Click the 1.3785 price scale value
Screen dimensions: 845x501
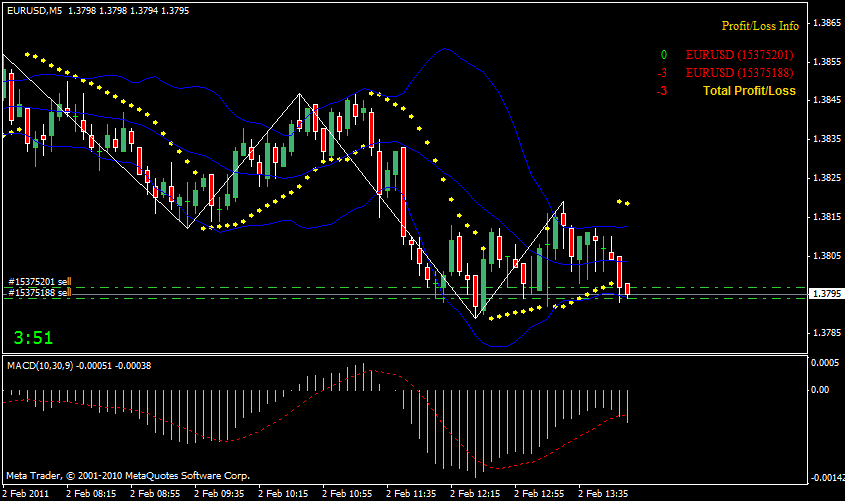click(x=827, y=332)
